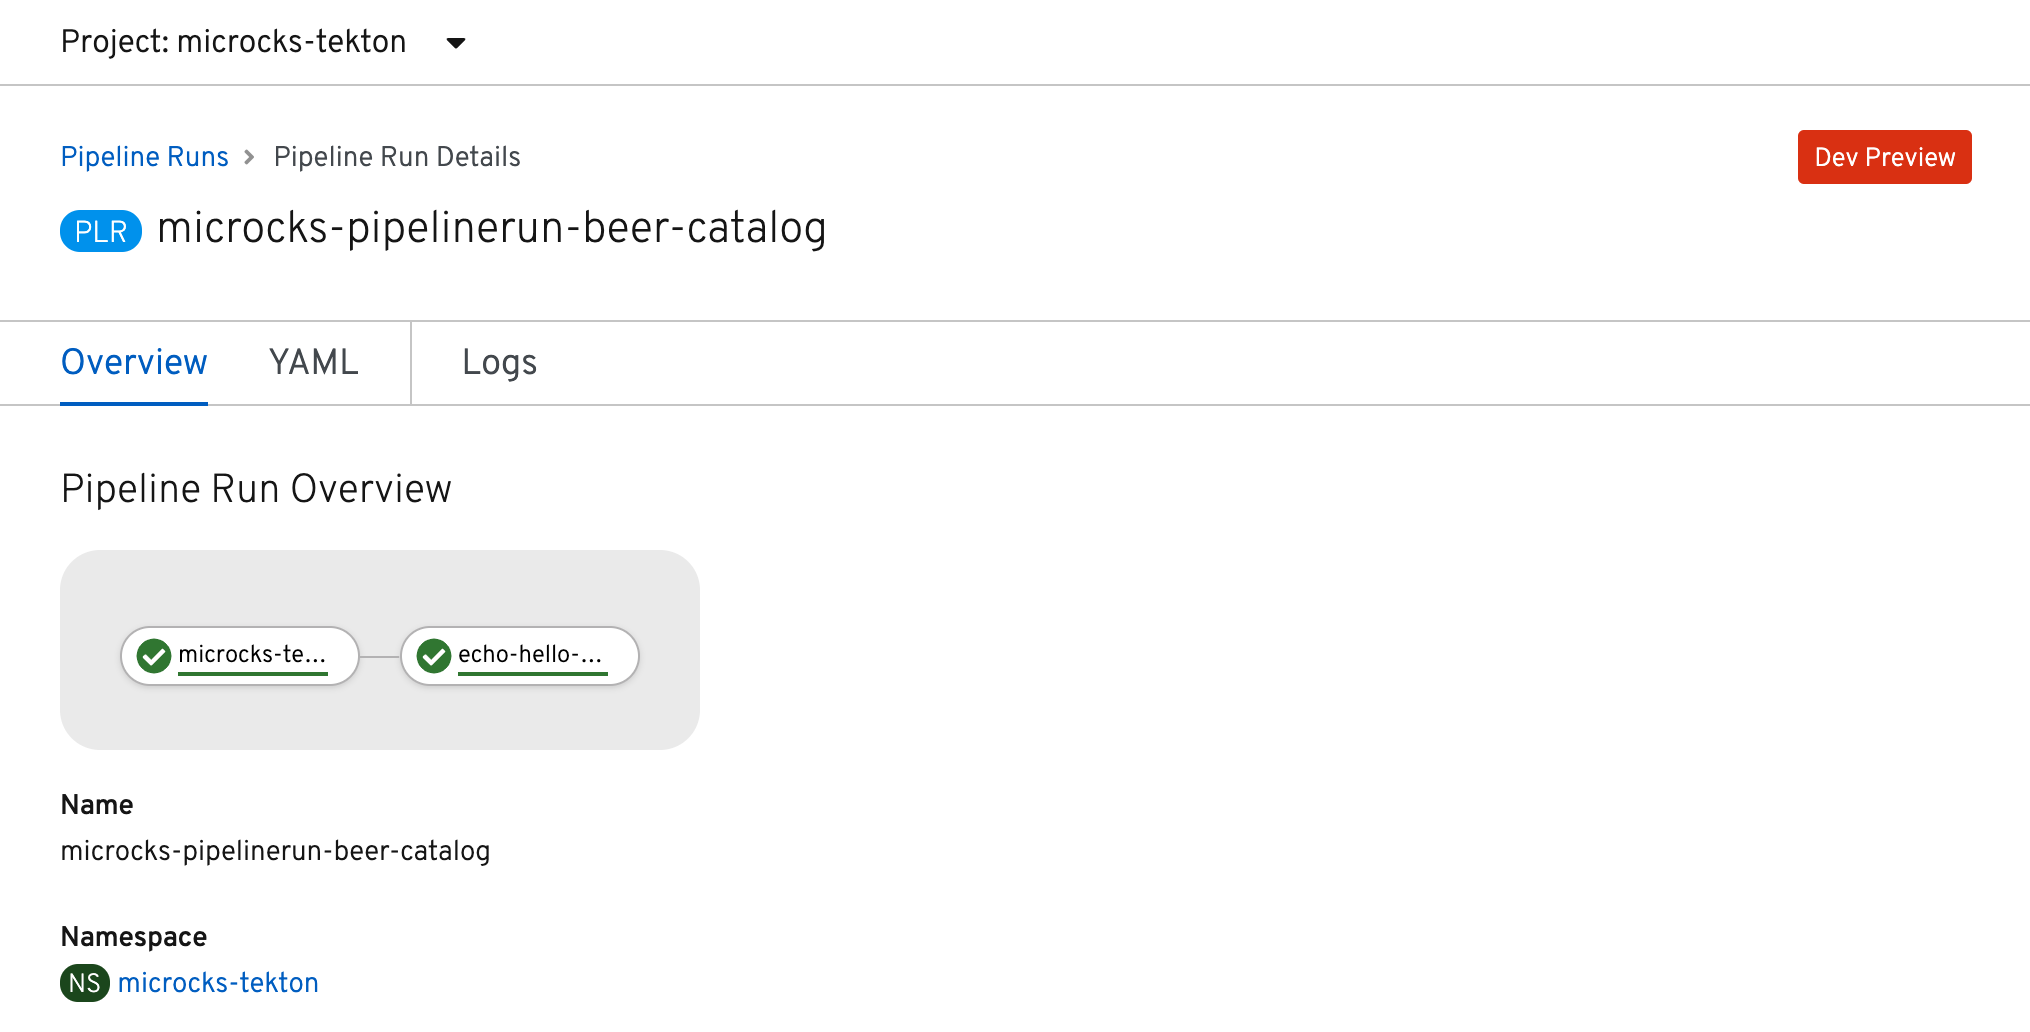The height and width of the screenshot is (1032, 2030).
Task: Click the Dev Preview badge
Action: pos(1884,157)
